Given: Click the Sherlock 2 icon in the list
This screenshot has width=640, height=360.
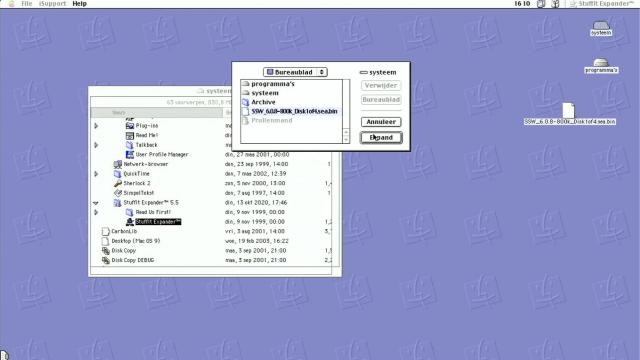Looking at the screenshot, I should pyautogui.click(x=118, y=183).
